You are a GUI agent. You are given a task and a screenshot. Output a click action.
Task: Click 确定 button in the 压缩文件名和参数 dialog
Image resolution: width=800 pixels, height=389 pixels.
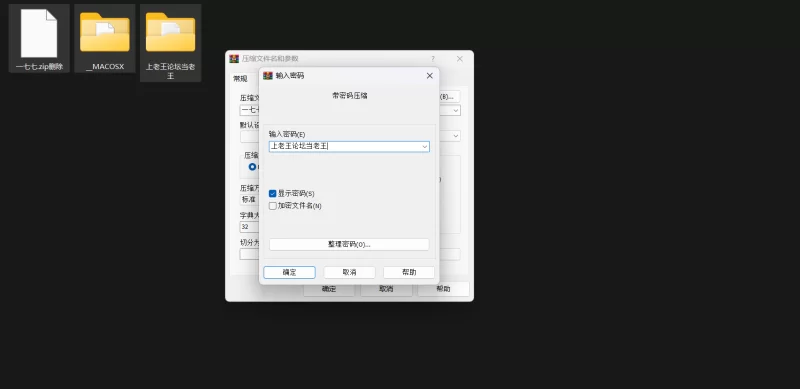click(x=329, y=289)
